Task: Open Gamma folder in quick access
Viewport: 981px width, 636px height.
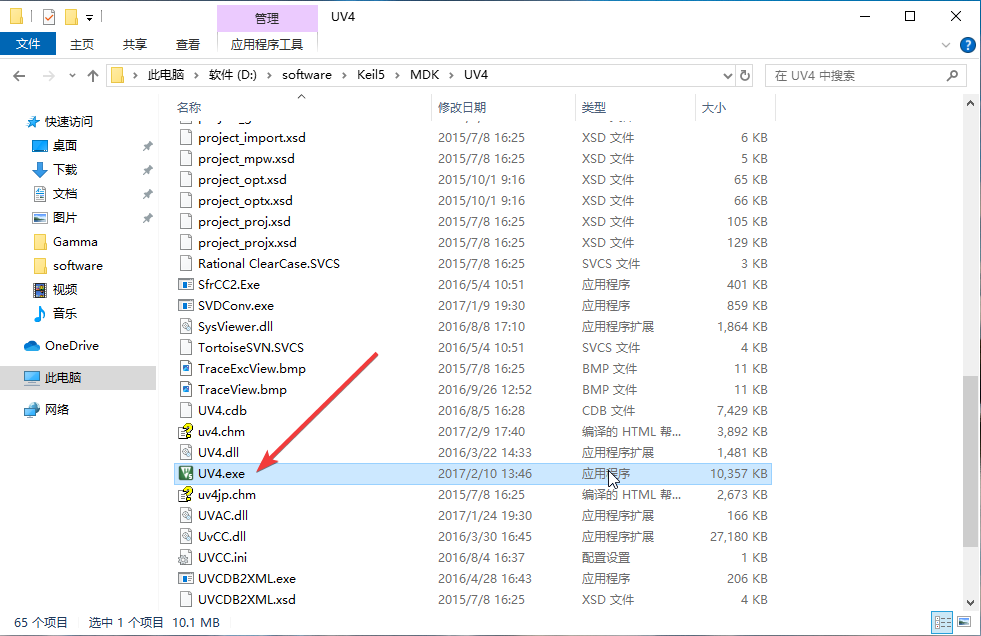Action: pos(65,242)
